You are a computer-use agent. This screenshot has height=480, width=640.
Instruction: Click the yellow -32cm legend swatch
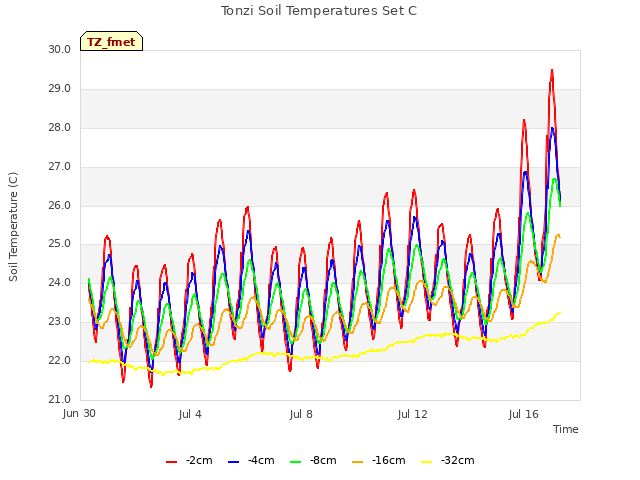pyautogui.click(x=426, y=462)
